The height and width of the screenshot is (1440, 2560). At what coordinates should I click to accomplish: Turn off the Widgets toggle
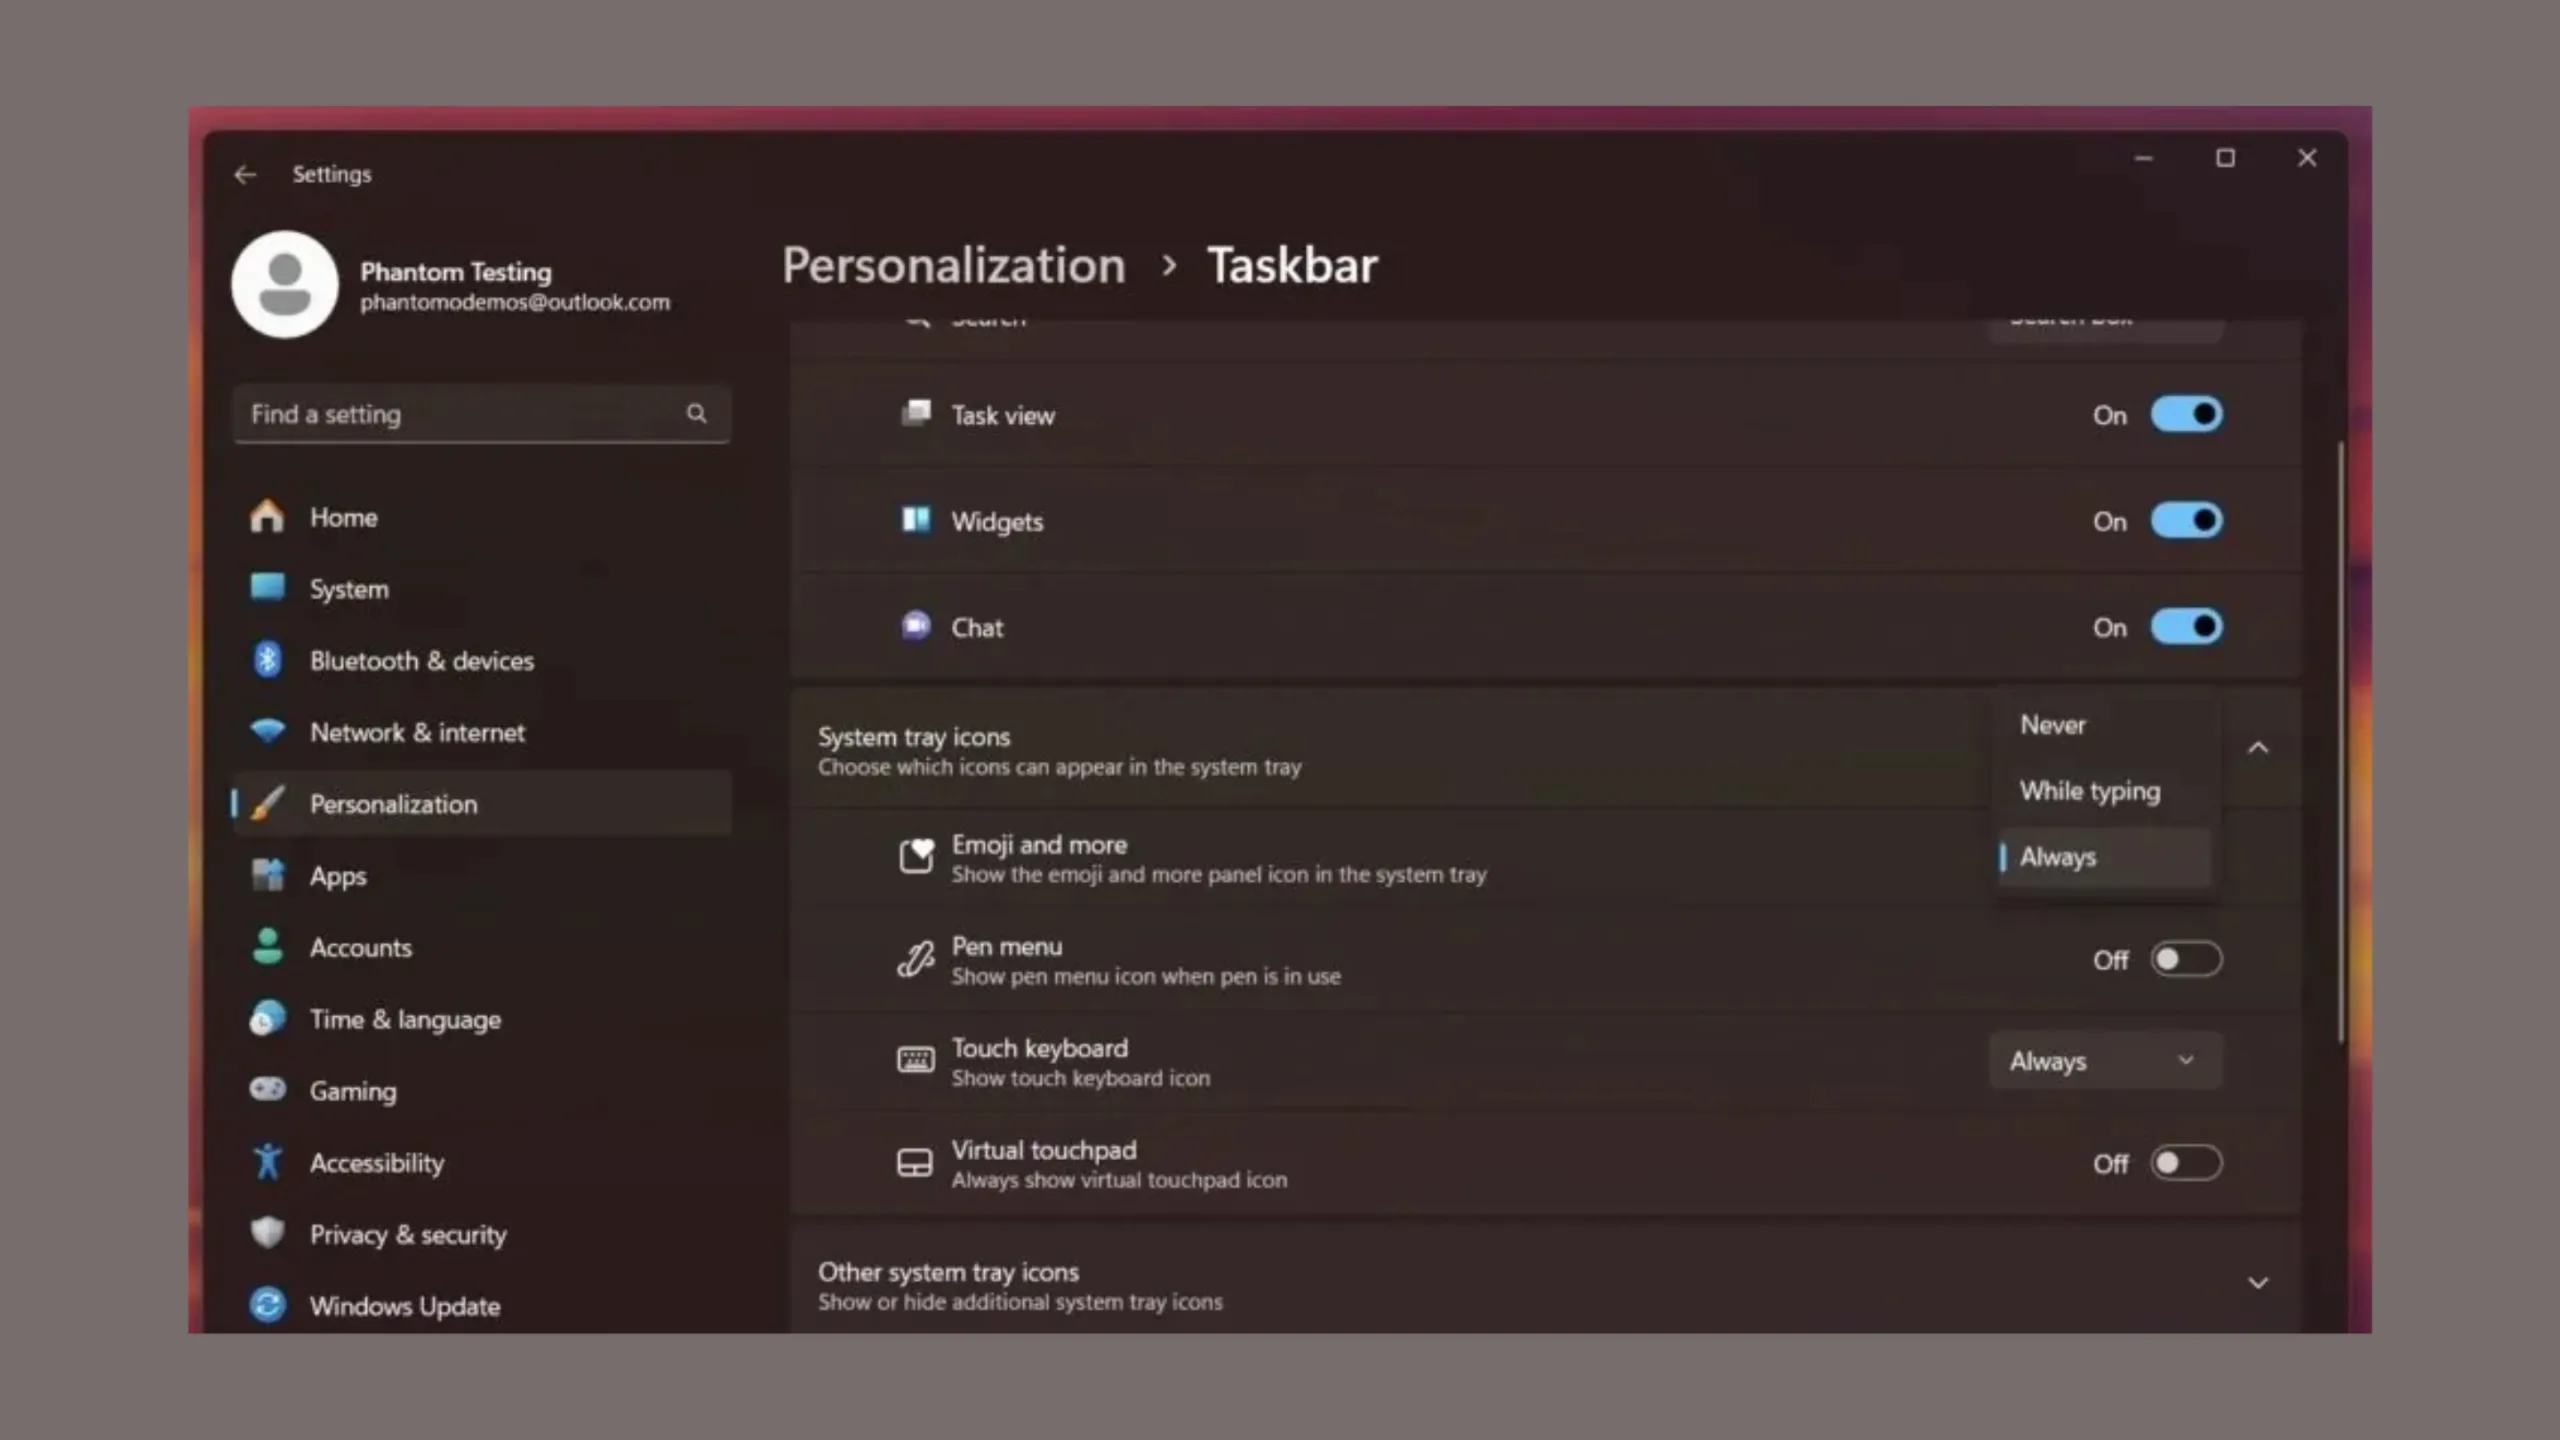[2187, 520]
